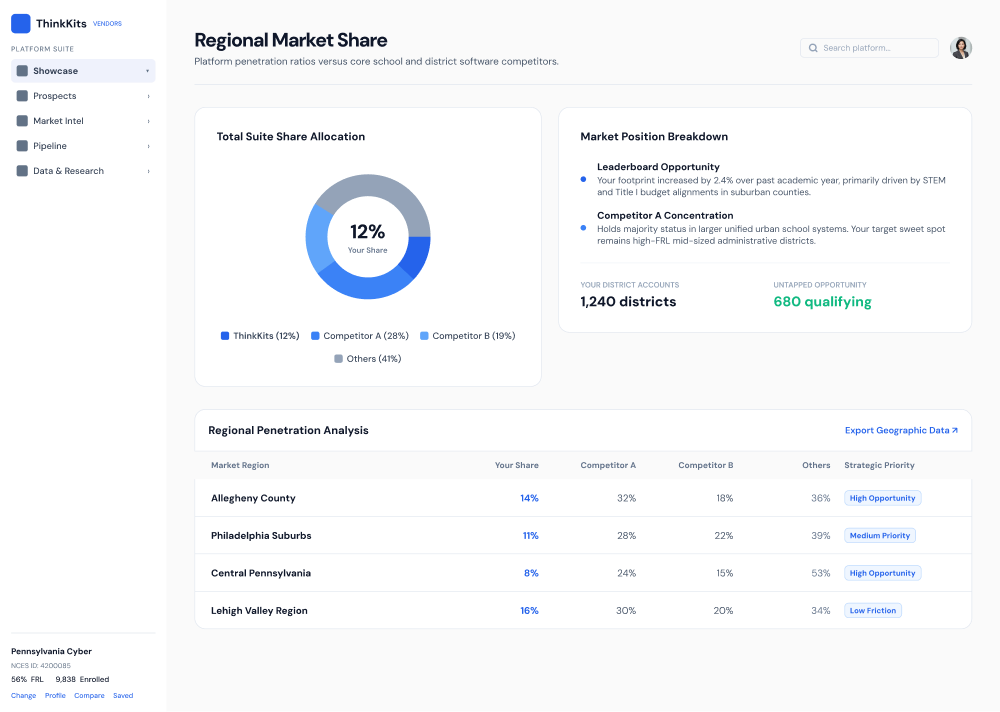The image size is (1000, 712).
Task: Click Export Geographic Data link
Action: [x=901, y=431]
